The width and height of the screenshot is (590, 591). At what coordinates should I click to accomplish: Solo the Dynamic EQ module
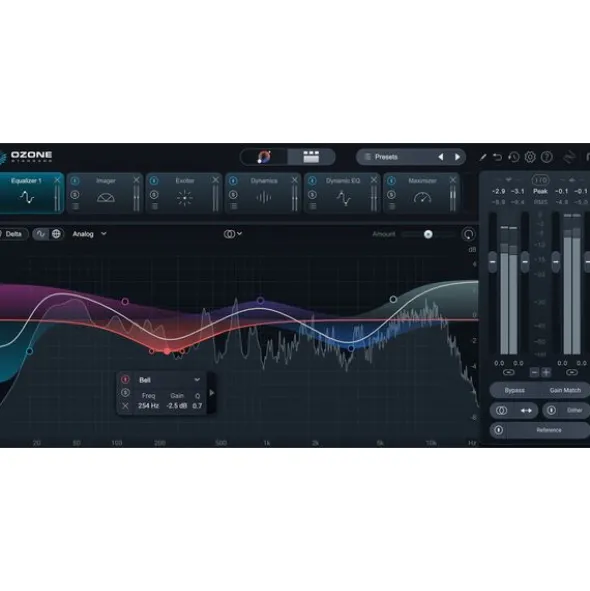click(312, 195)
